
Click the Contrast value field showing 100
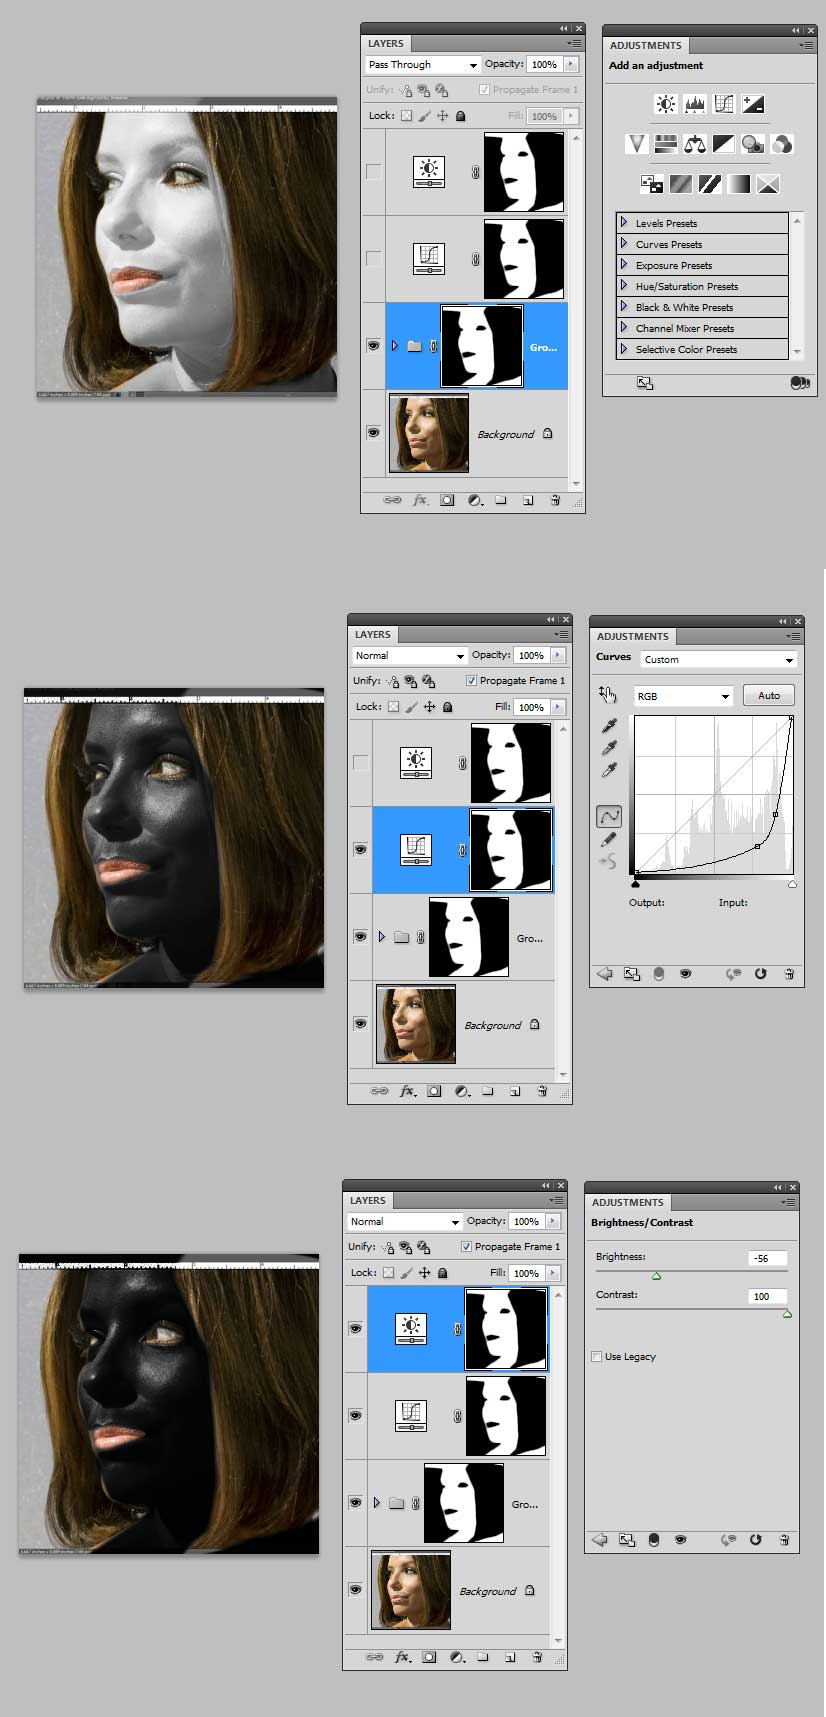[x=767, y=1296]
